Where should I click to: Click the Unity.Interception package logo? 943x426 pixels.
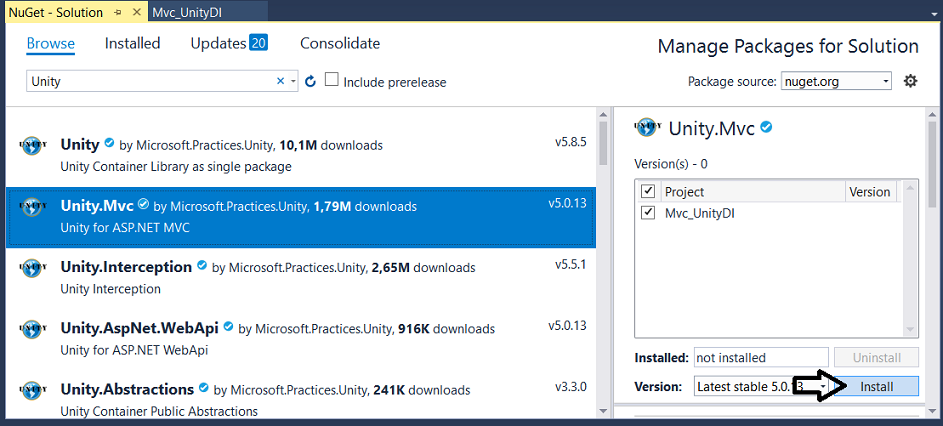point(31,268)
